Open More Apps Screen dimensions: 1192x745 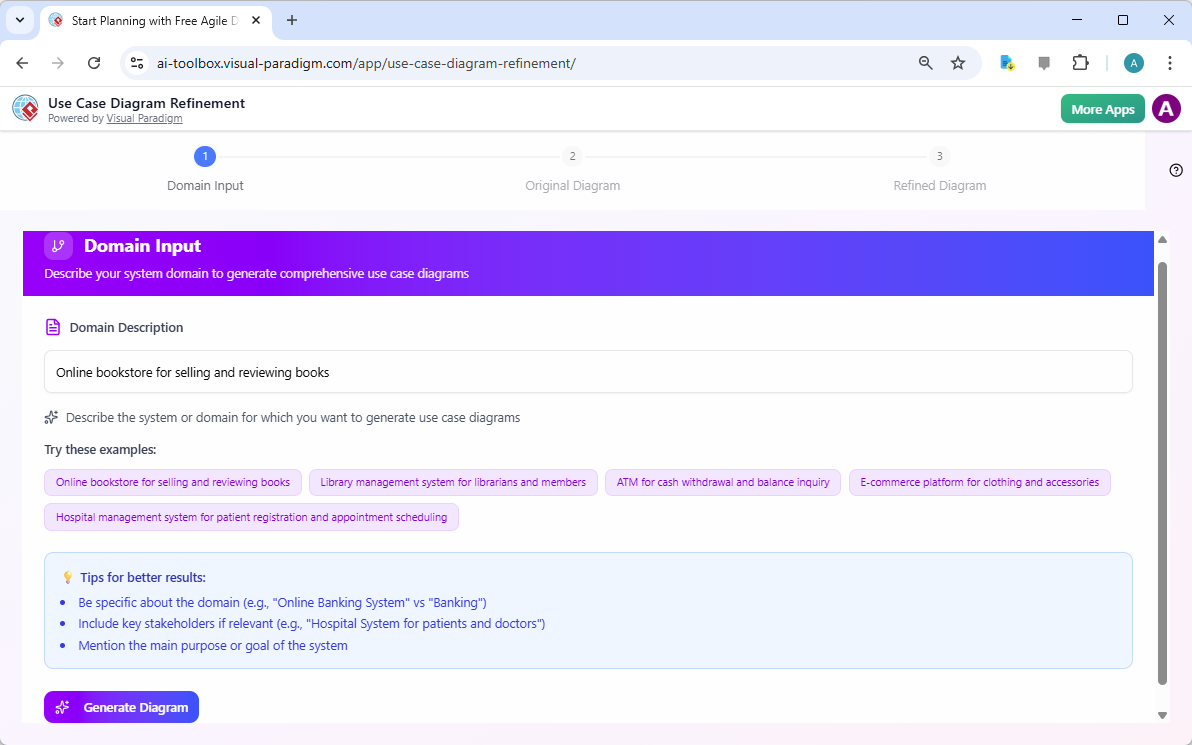pyautogui.click(x=1102, y=108)
